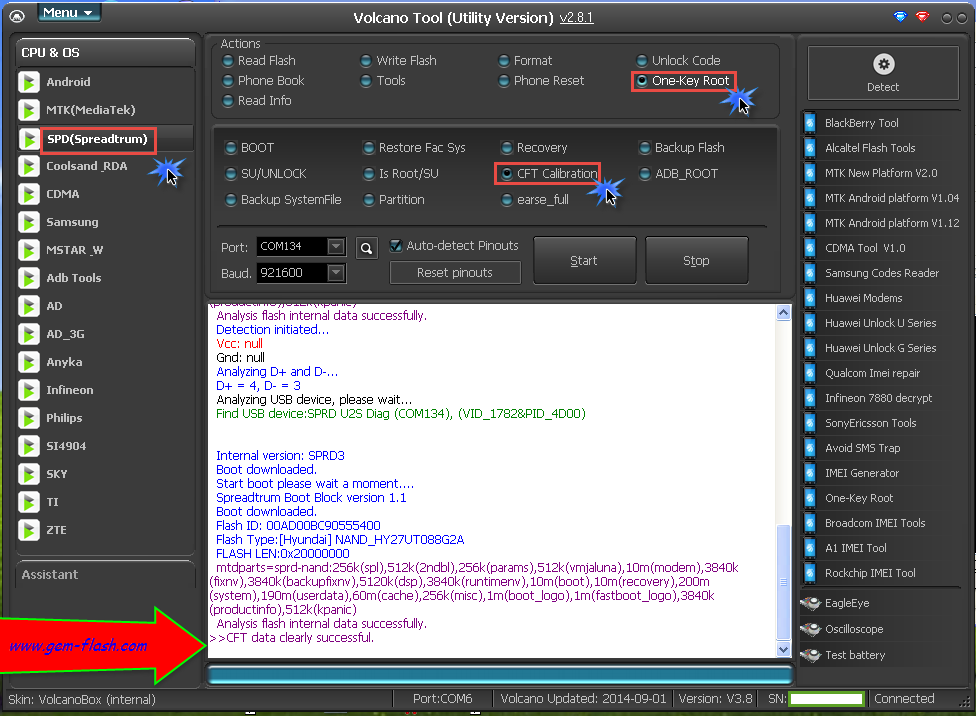Select the Phone Reset option
The height and width of the screenshot is (716, 976).
click(x=504, y=81)
